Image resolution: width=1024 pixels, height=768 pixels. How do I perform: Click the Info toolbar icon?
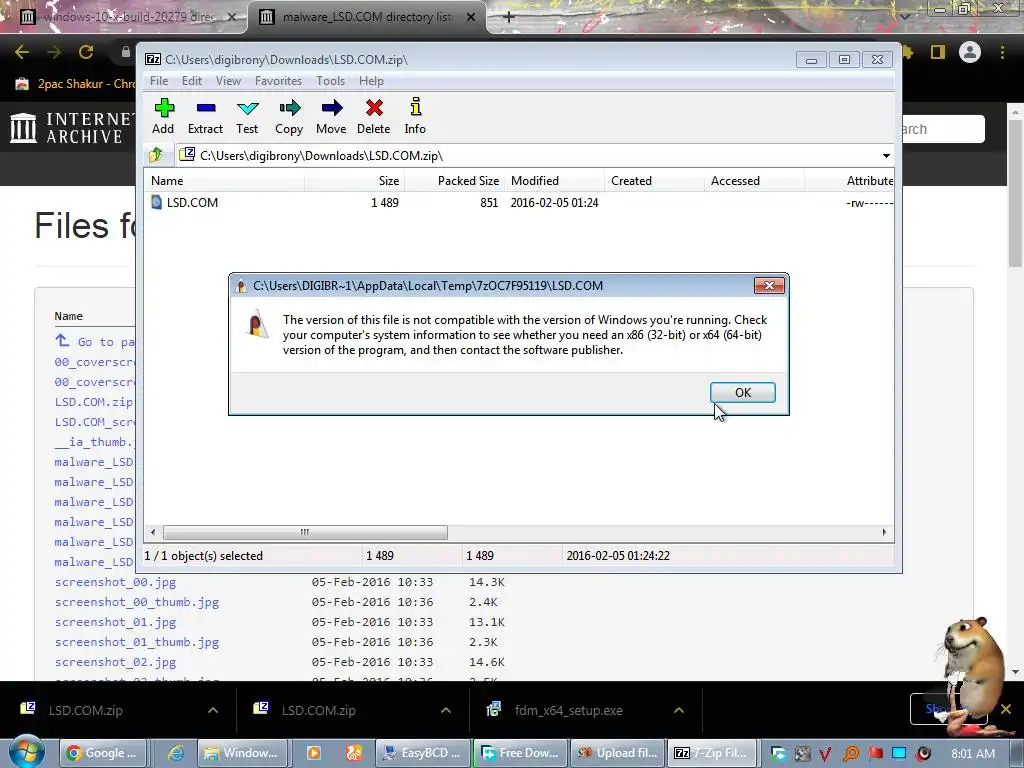tap(415, 106)
